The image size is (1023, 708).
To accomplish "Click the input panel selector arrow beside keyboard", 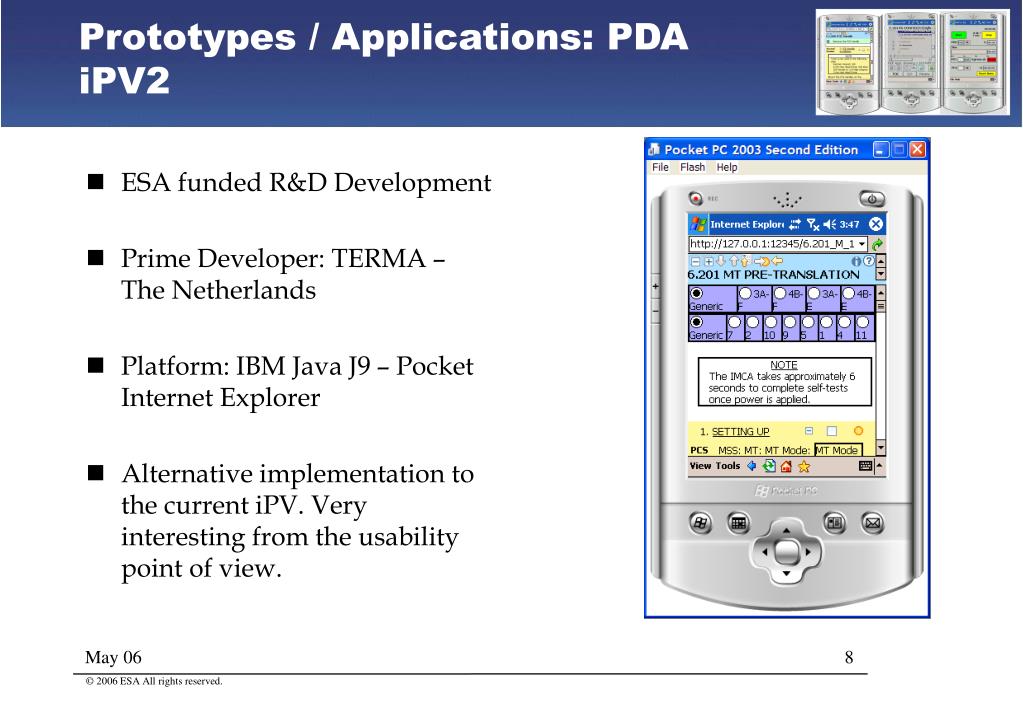I will (879, 466).
